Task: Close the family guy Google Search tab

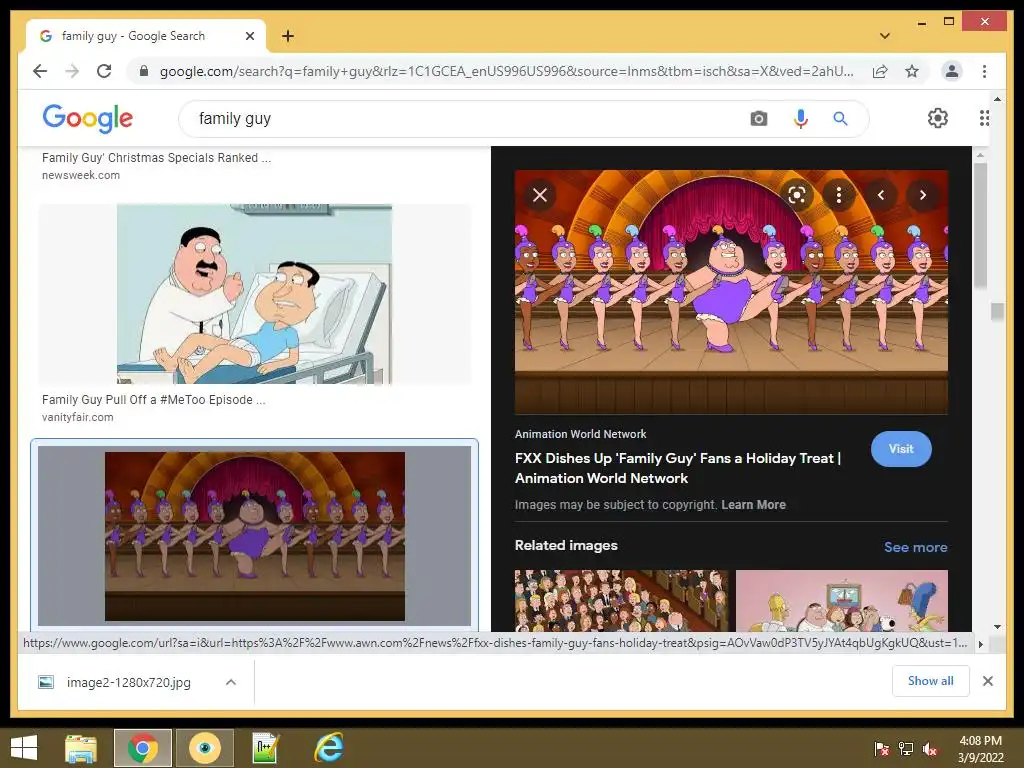Action: point(249,36)
